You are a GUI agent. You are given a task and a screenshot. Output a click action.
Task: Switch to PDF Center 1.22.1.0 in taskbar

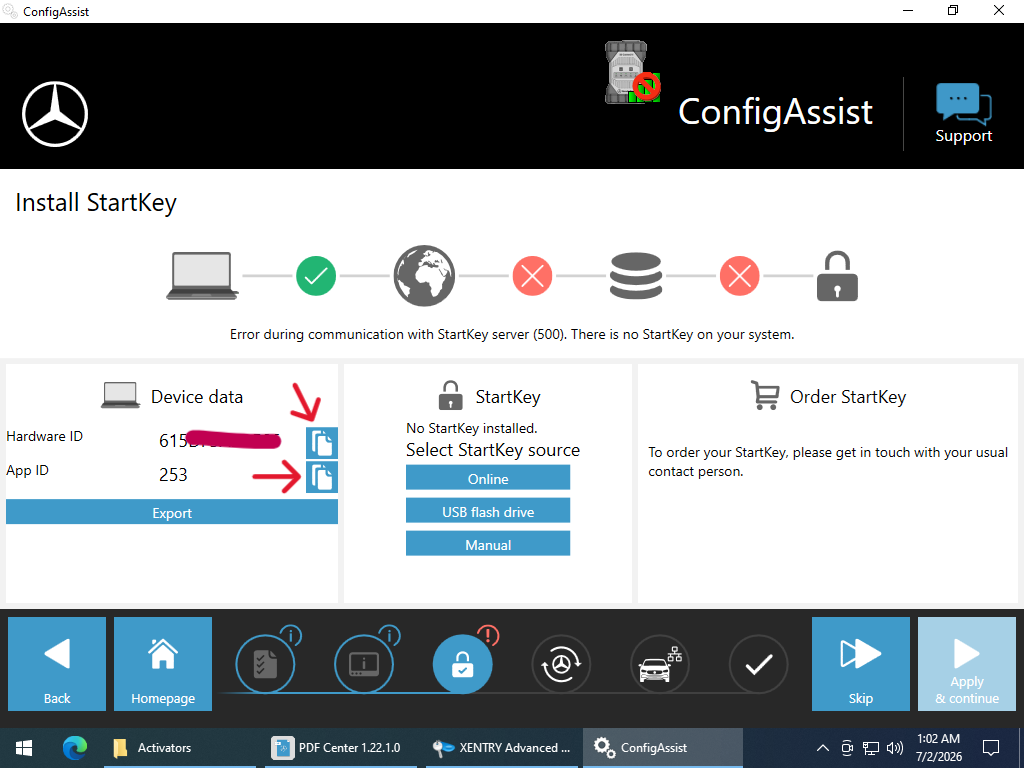point(341,748)
